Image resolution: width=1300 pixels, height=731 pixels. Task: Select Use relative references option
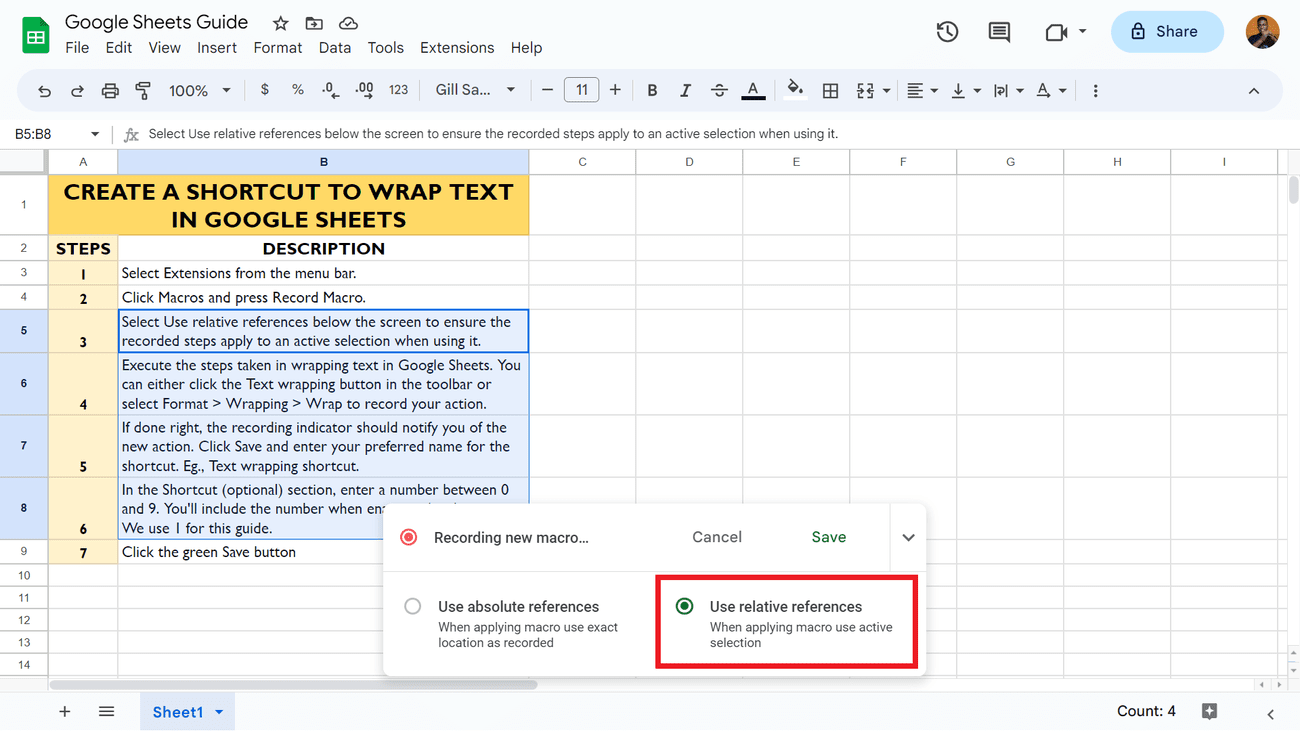[x=685, y=607]
